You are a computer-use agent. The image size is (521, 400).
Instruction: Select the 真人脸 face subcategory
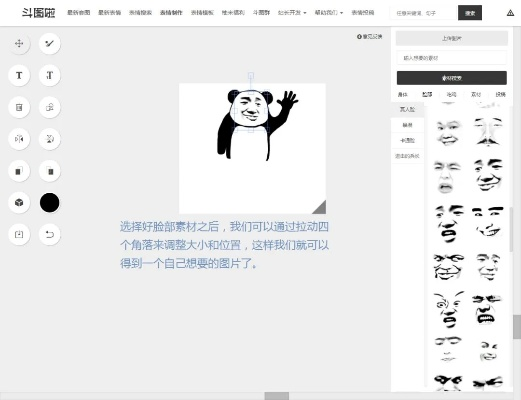(x=407, y=109)
